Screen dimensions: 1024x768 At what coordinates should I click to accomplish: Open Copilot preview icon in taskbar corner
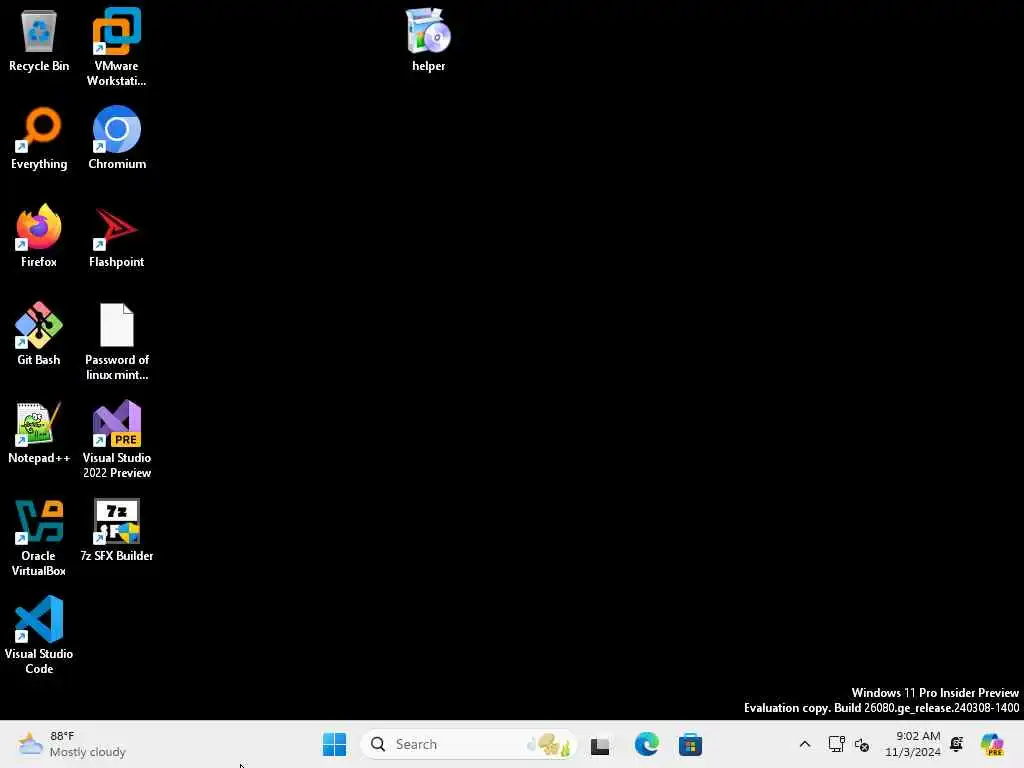click(992, 744)
